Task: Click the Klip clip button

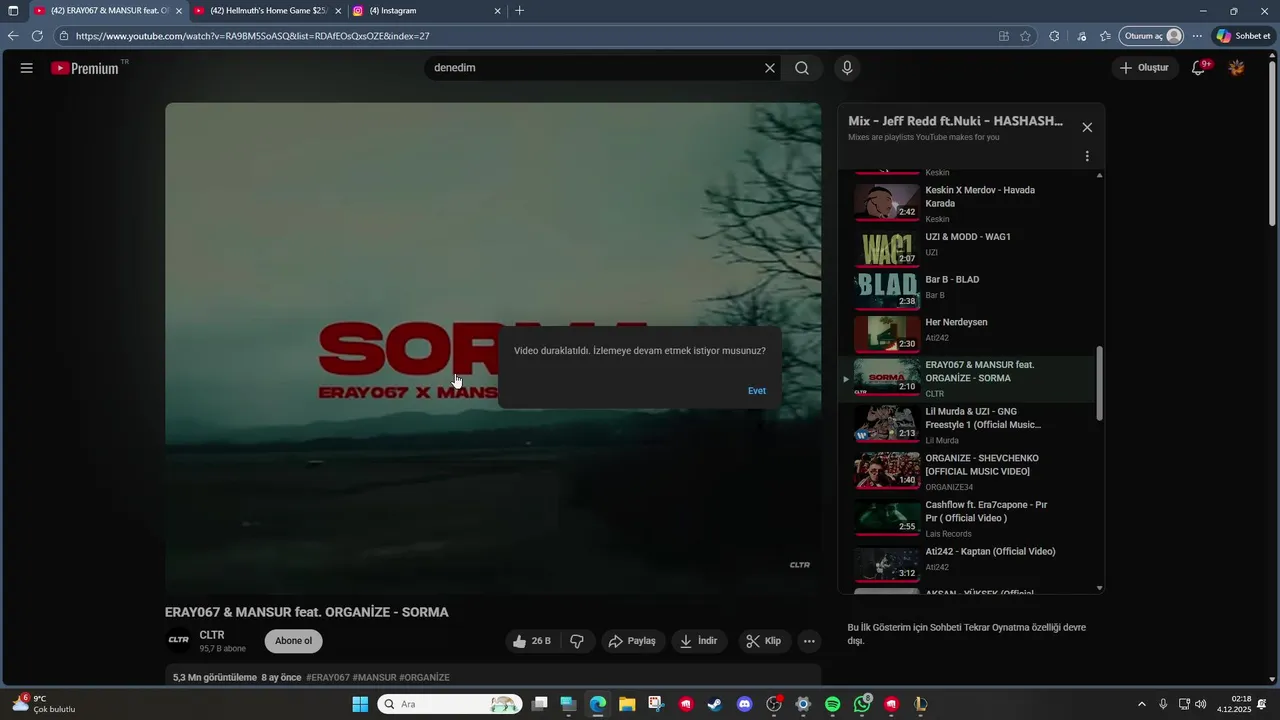Action: click(x=764, y=641)
